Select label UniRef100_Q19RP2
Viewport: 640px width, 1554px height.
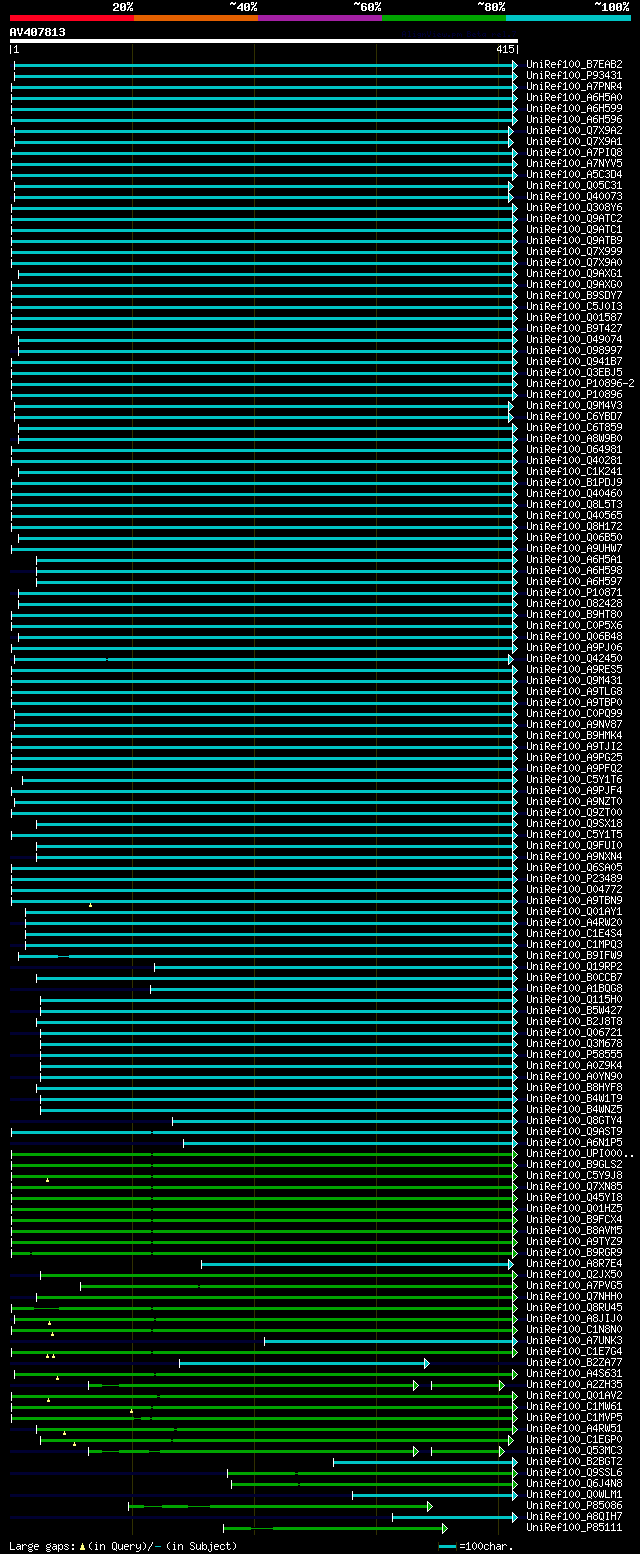pos(574,966)
